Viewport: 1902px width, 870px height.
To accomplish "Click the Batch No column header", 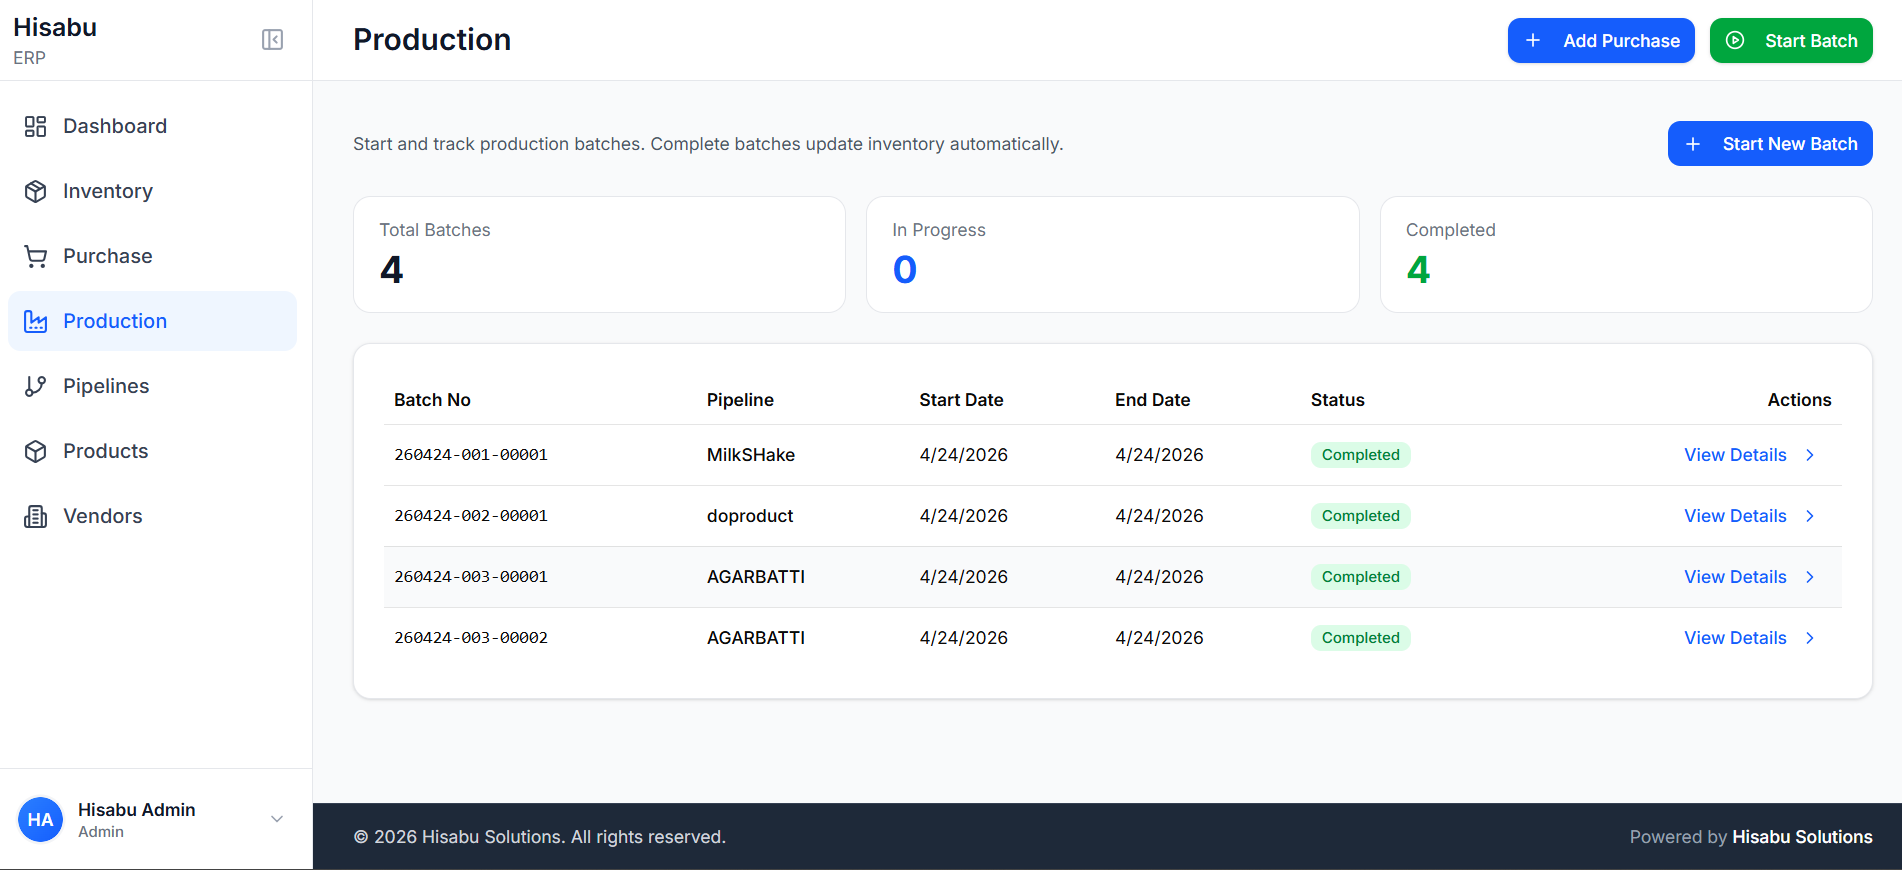I will (432, 400).
